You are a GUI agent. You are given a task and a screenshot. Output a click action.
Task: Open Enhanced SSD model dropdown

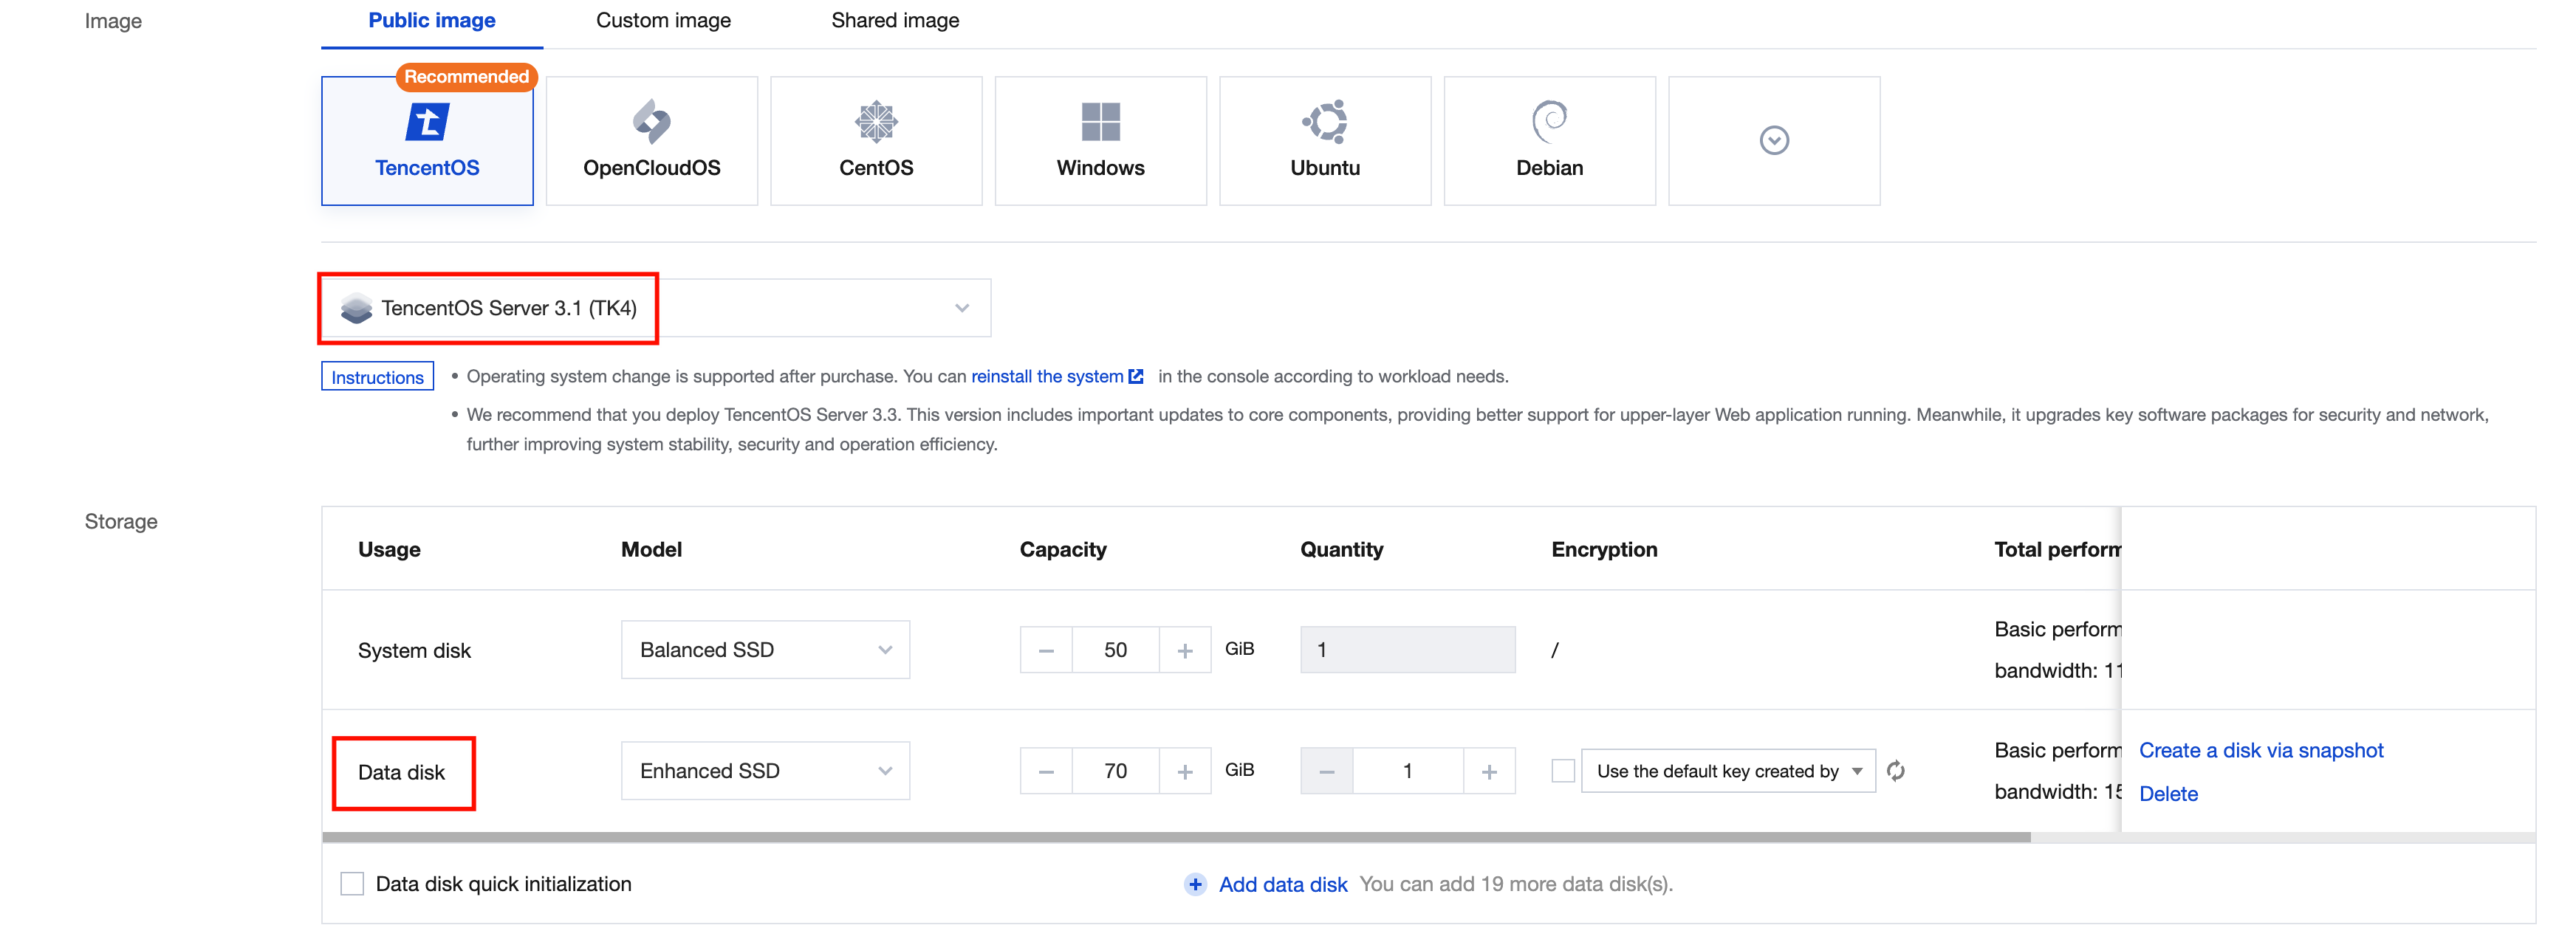[765, 771]
